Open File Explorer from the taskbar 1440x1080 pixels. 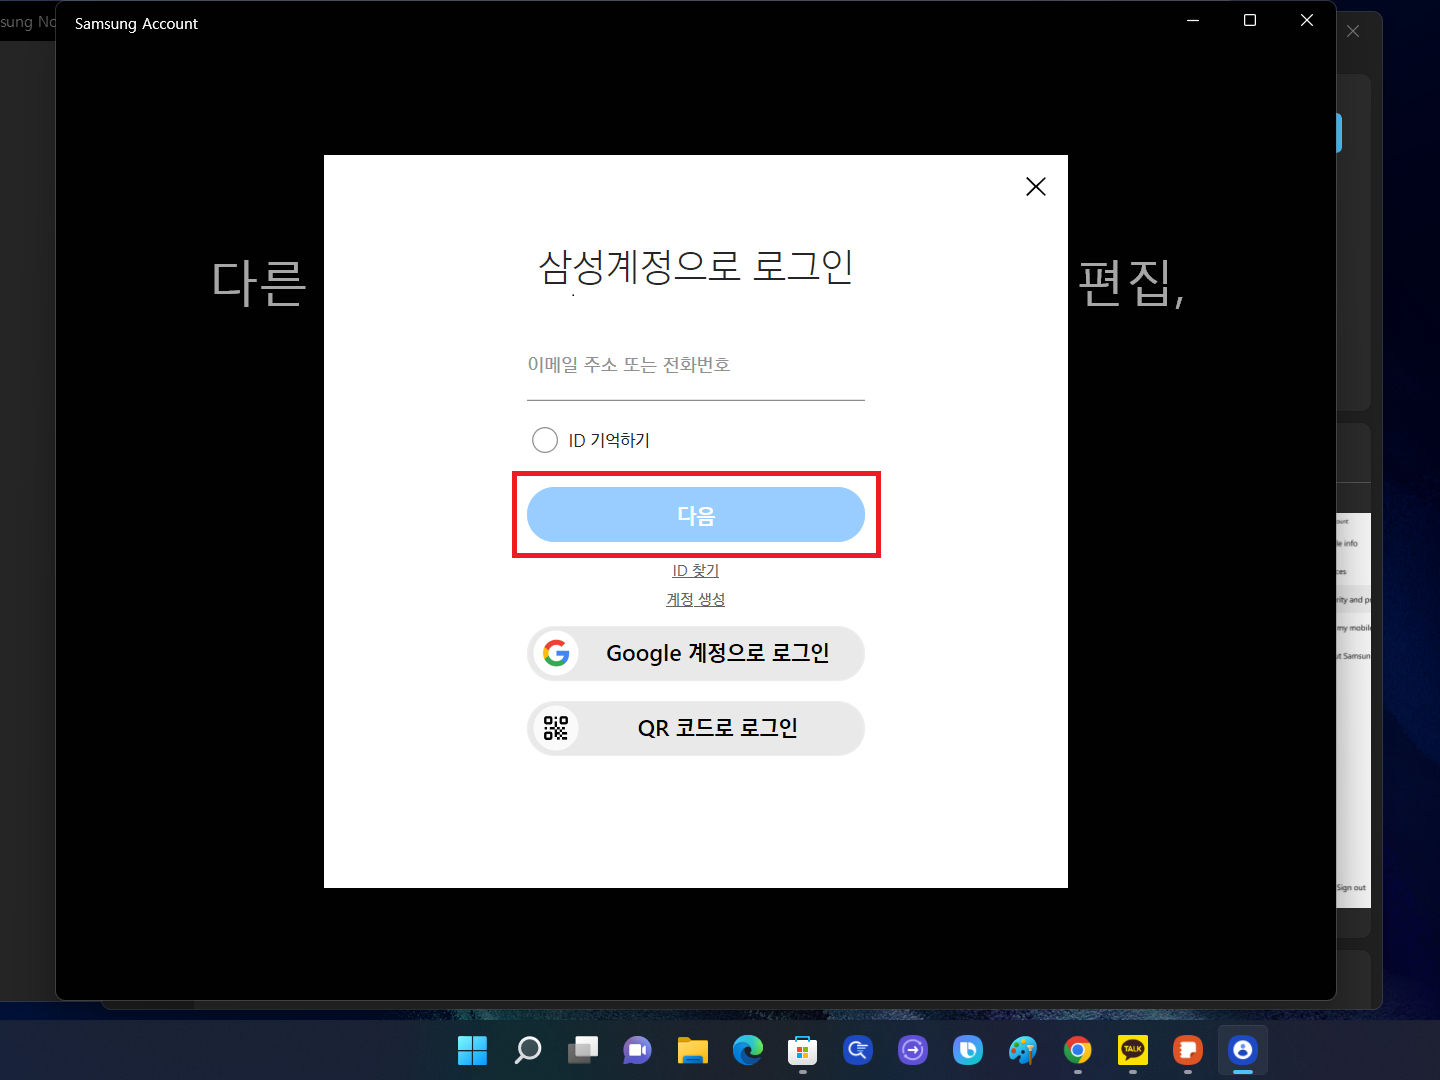click(692, 1051)
